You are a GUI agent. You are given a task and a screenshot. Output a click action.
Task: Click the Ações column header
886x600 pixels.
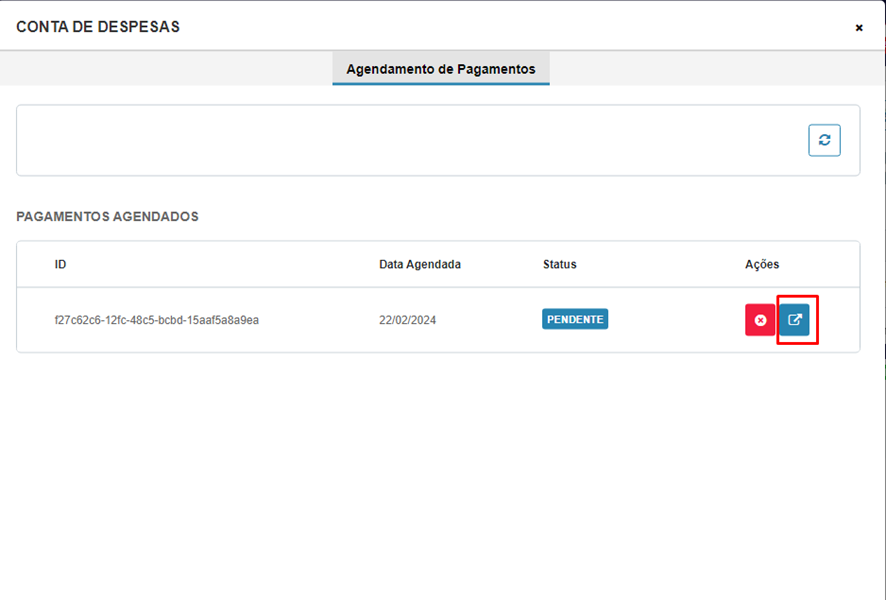(762, 264)
